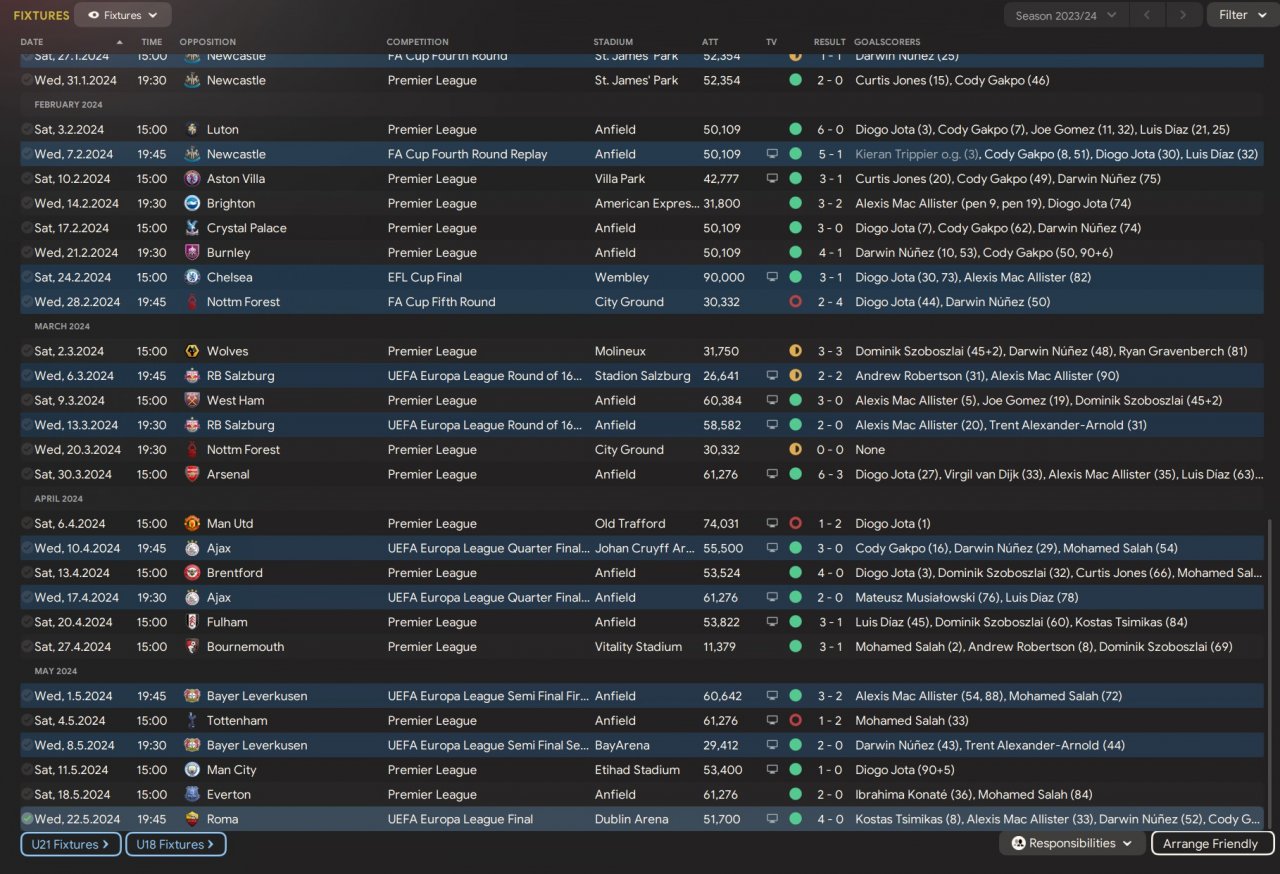Click FA Cup Fourth Round Replay competition

[467, 154]
